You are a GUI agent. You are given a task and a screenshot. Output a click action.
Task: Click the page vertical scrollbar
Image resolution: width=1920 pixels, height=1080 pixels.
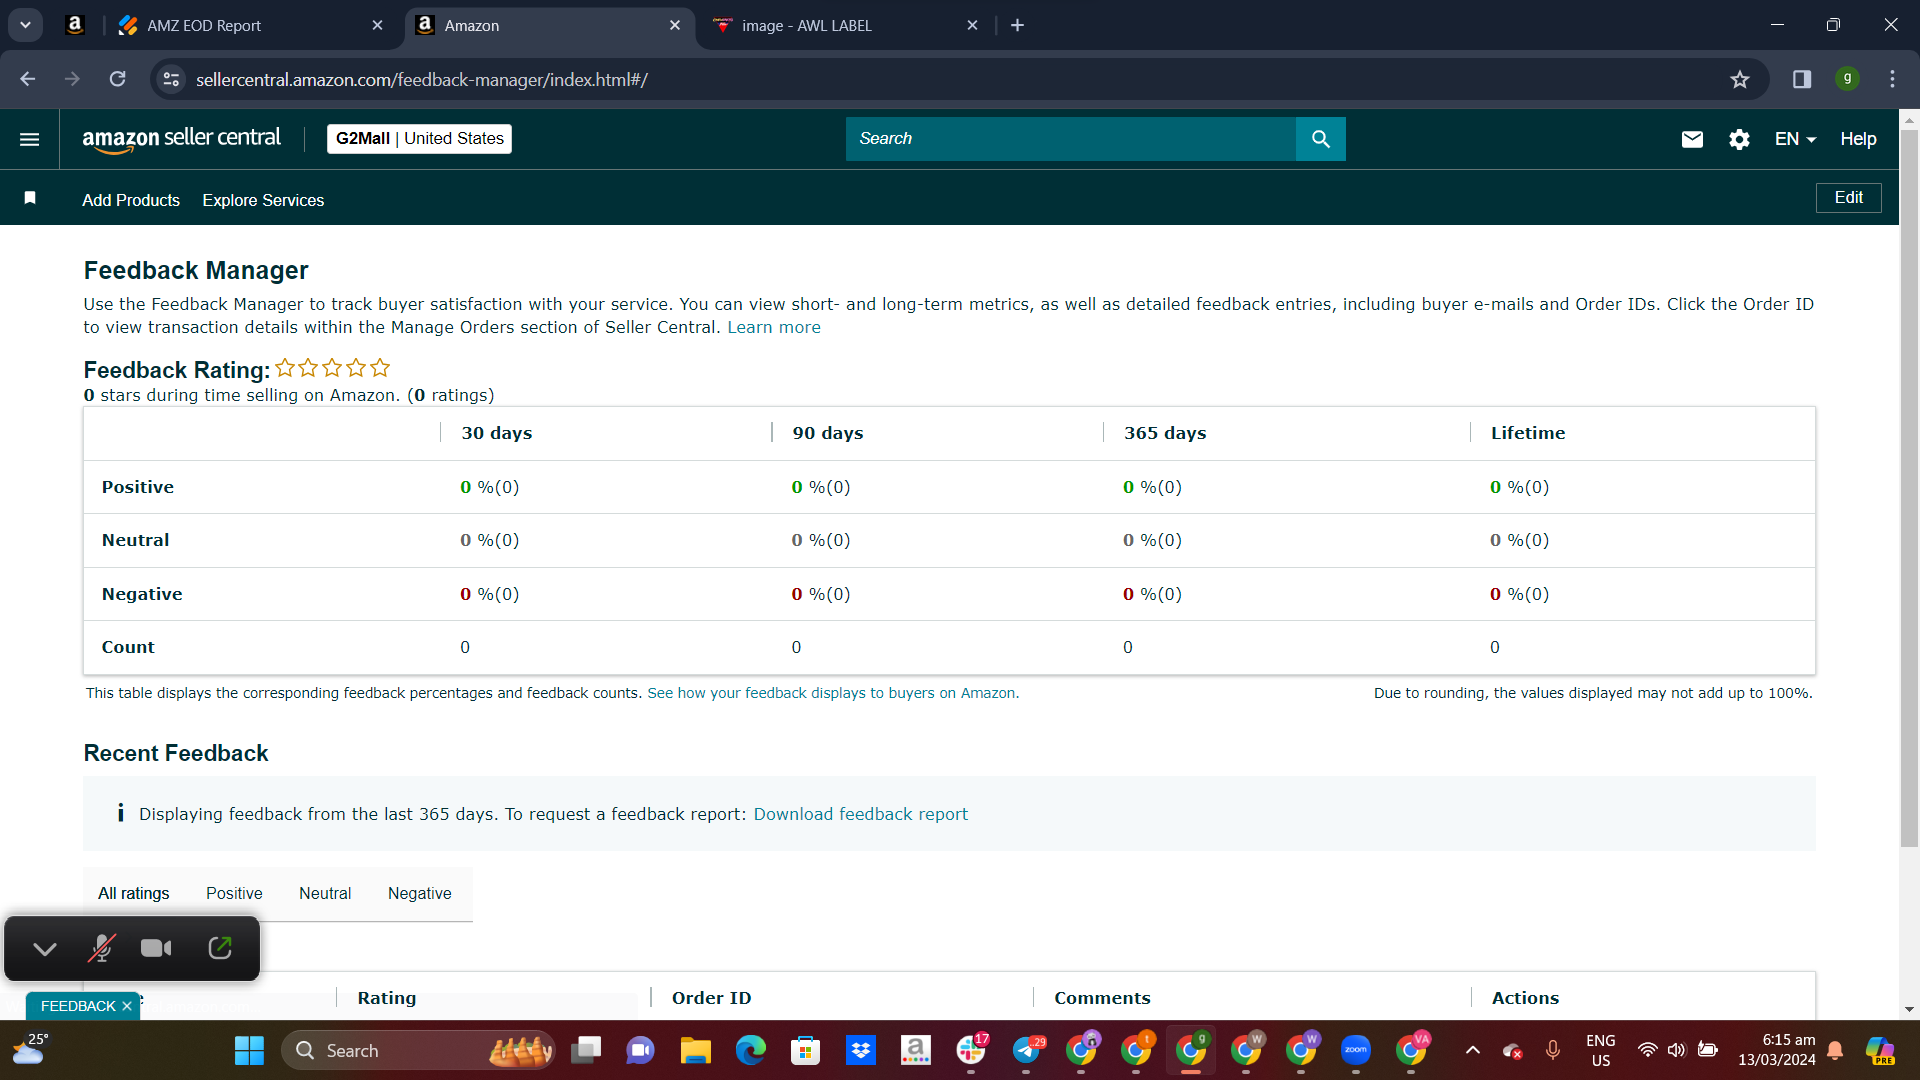1909,487
